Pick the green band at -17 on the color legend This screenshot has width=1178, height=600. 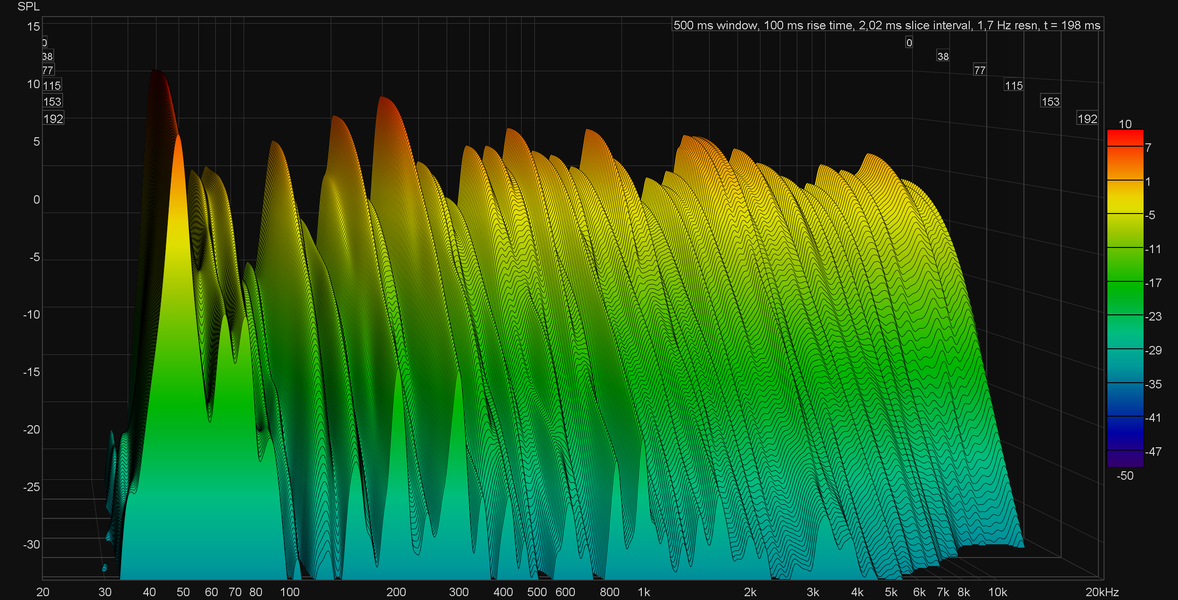pos(1124,284)
